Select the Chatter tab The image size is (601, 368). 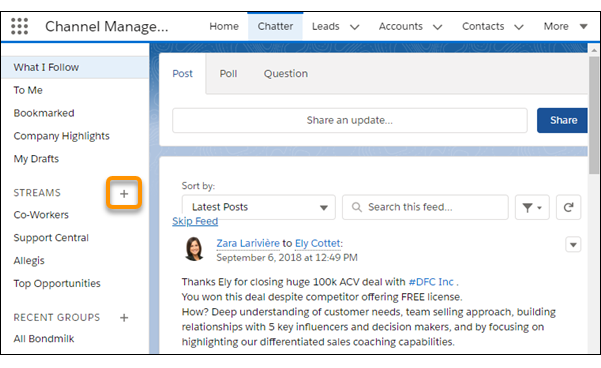point(275,26)
